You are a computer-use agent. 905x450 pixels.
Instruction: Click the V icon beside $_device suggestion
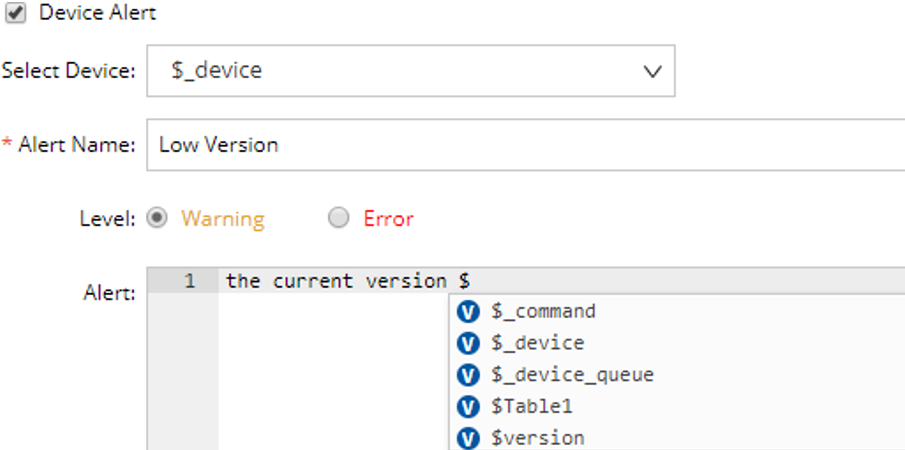pyautogui.click(x=468, y=343)
